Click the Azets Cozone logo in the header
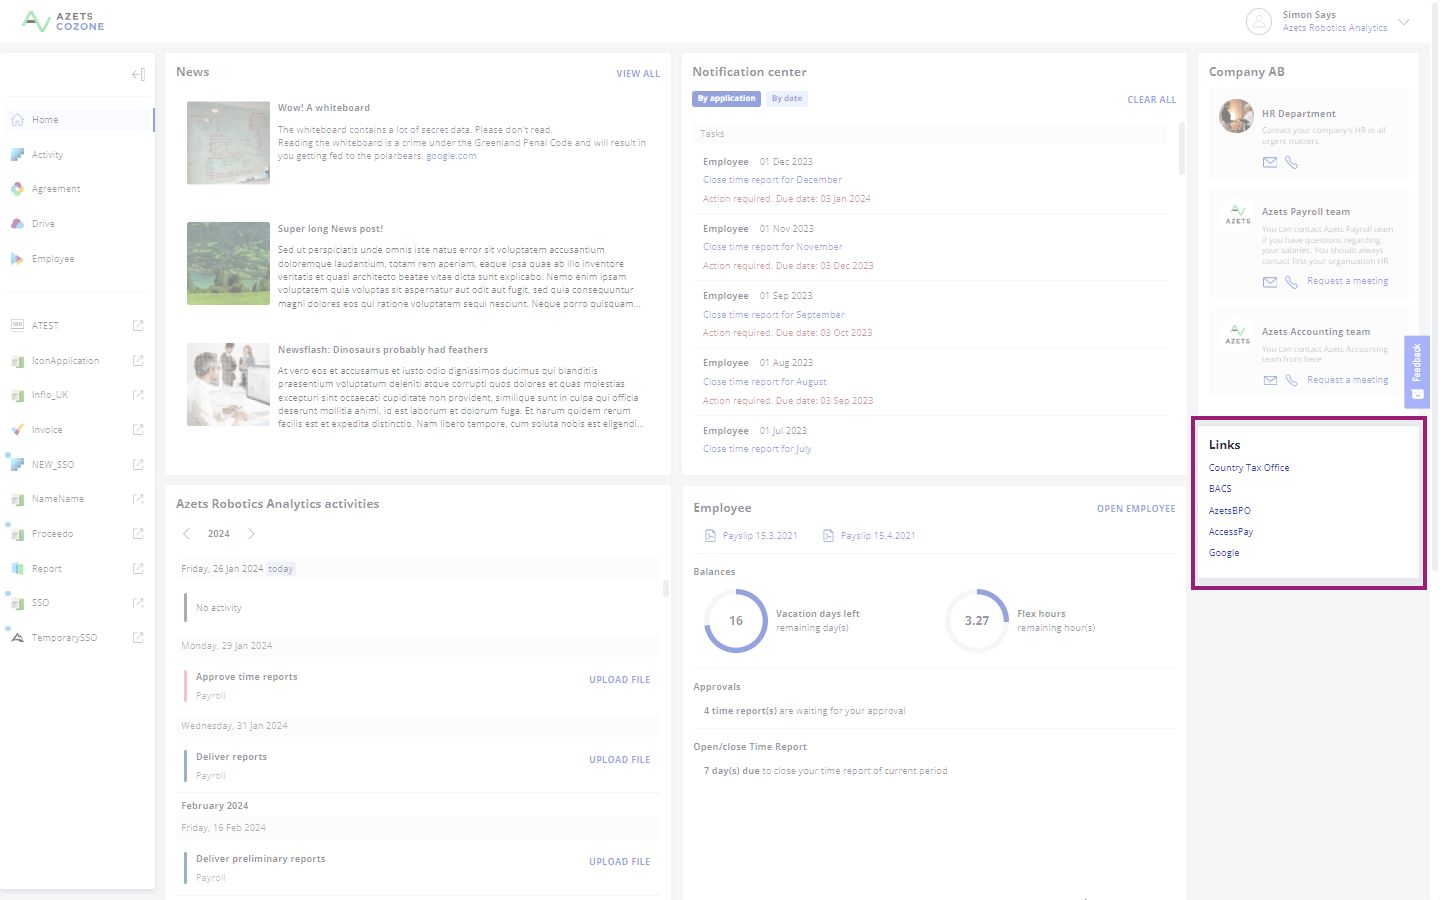This screenshot has width=1440, height=900. pos(62,21)
